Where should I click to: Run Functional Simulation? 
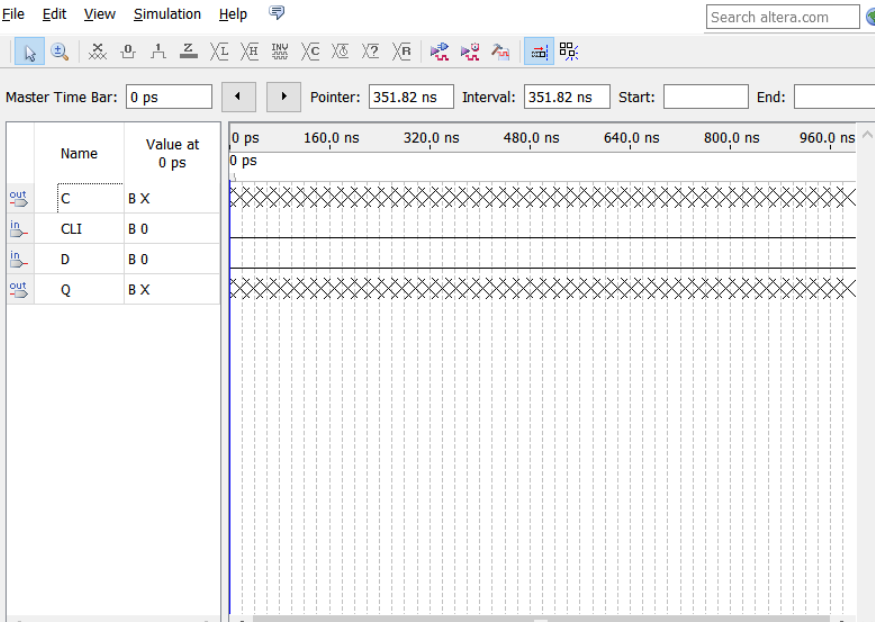click(x=440, y=52)
